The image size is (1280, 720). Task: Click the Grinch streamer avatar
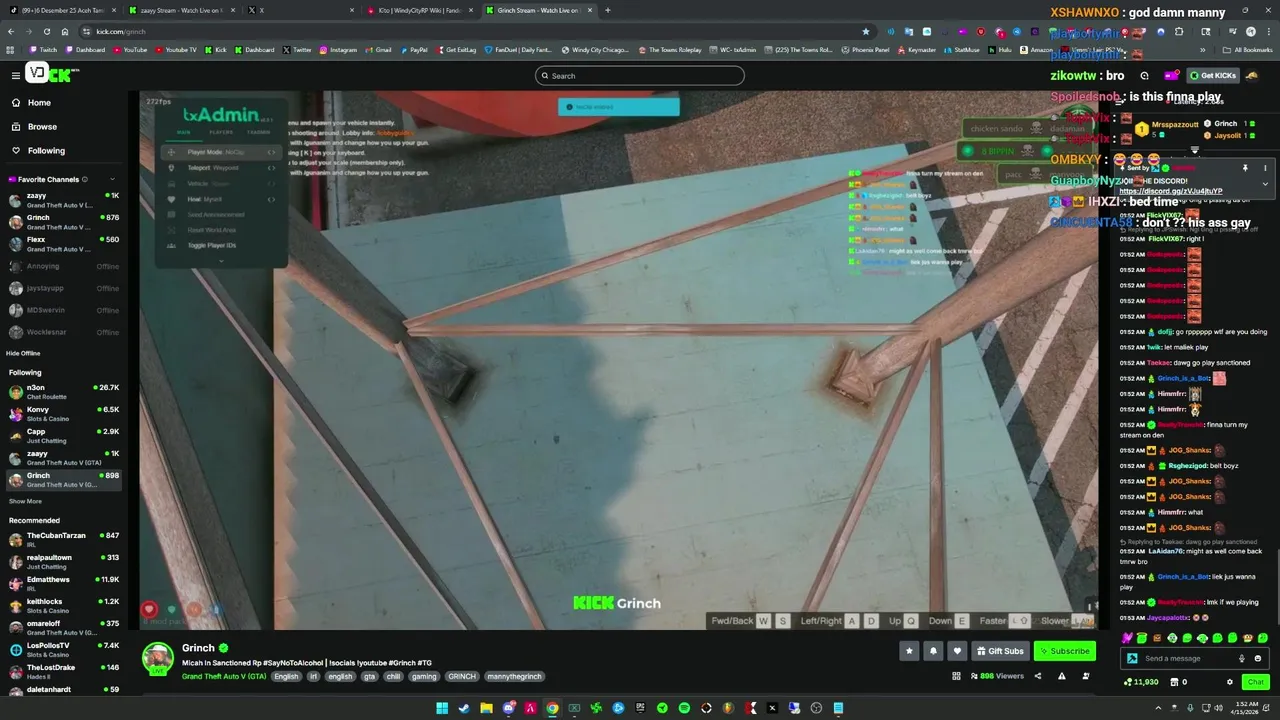pos(158,659)
